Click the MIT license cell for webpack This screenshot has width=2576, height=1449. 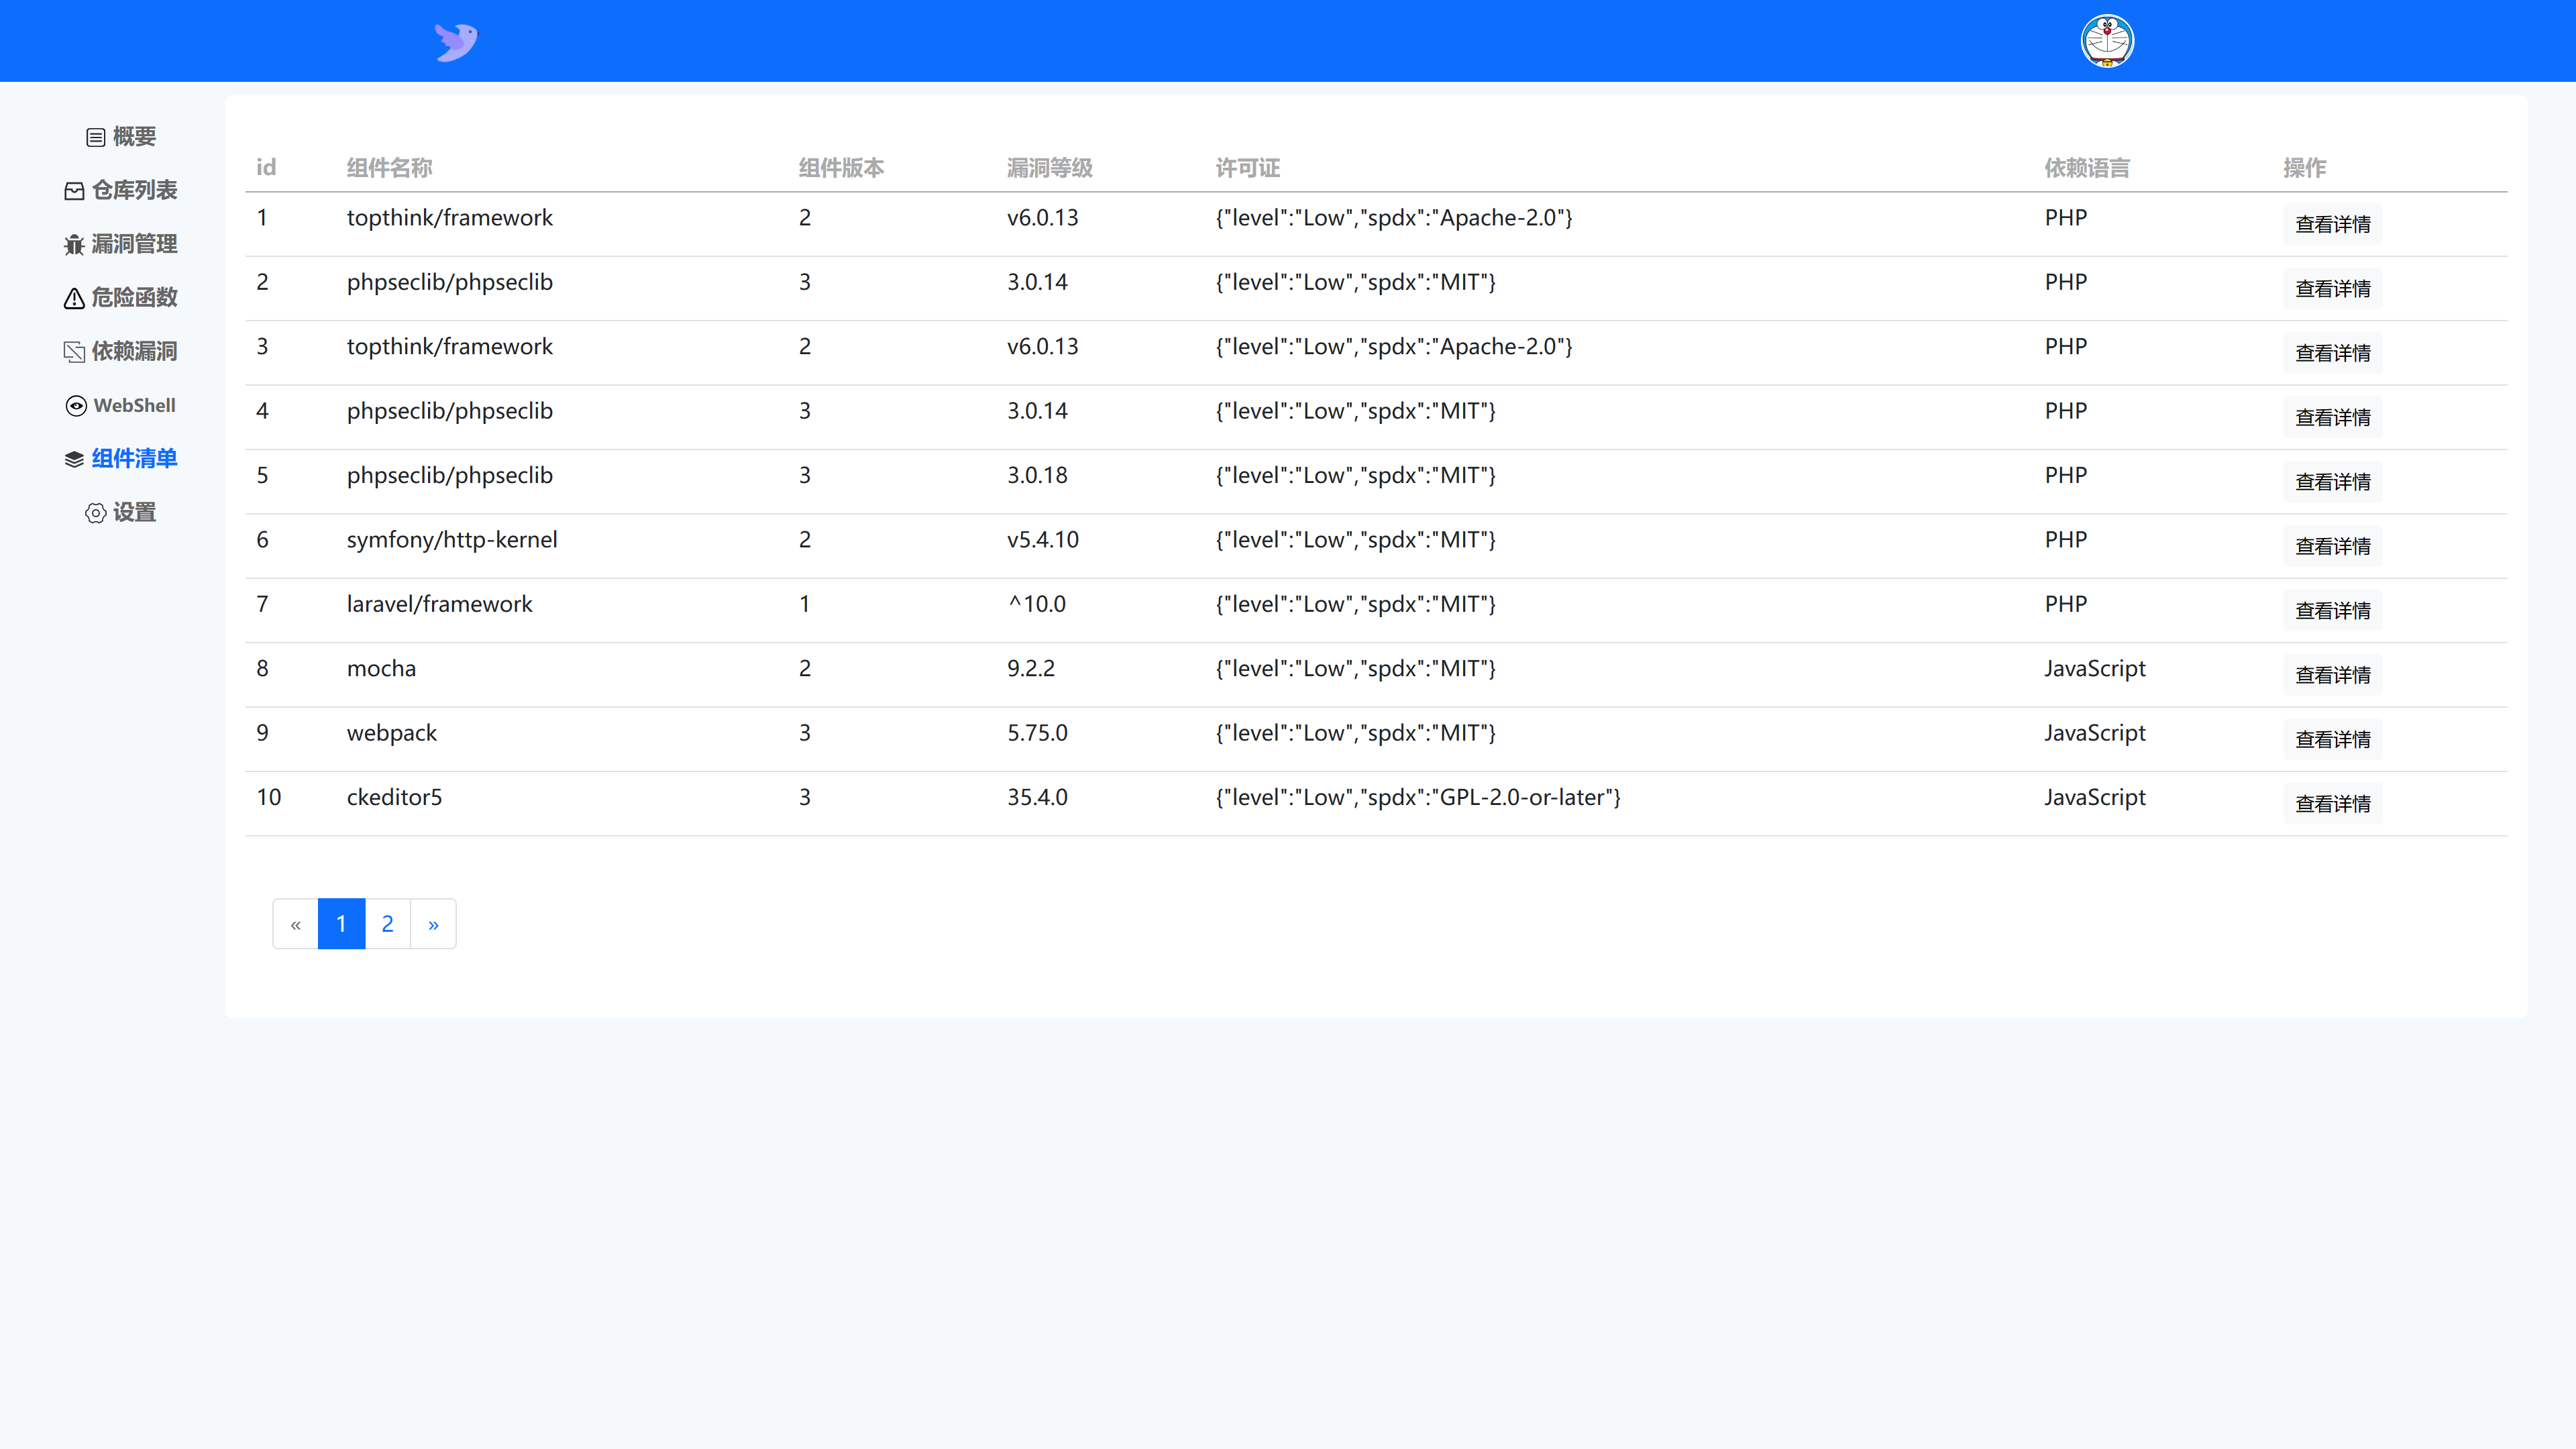(1355, 733)
